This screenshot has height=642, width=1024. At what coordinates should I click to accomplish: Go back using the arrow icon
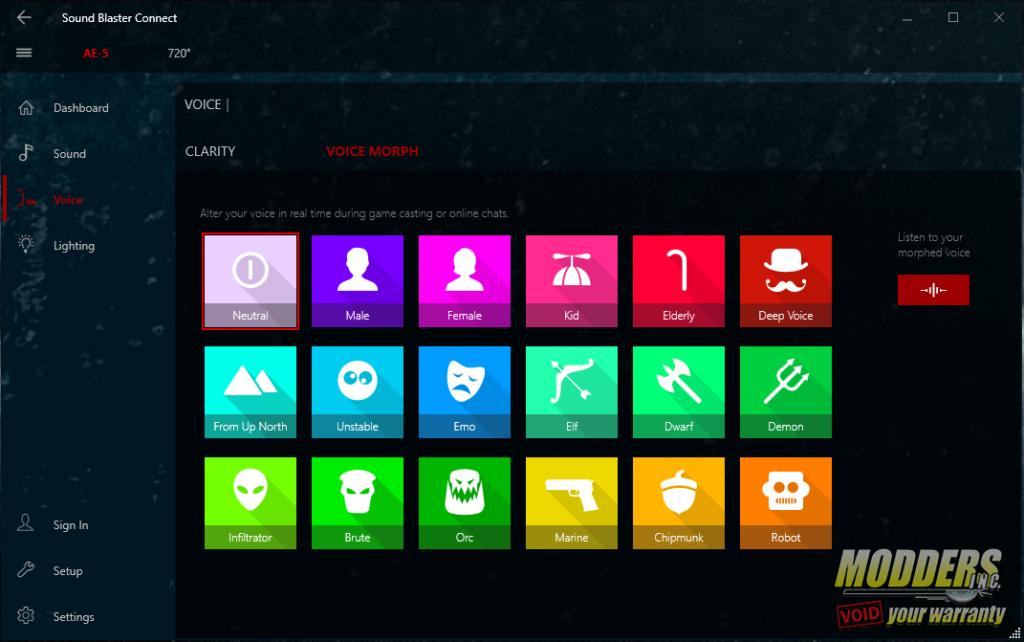pos(24,18)
